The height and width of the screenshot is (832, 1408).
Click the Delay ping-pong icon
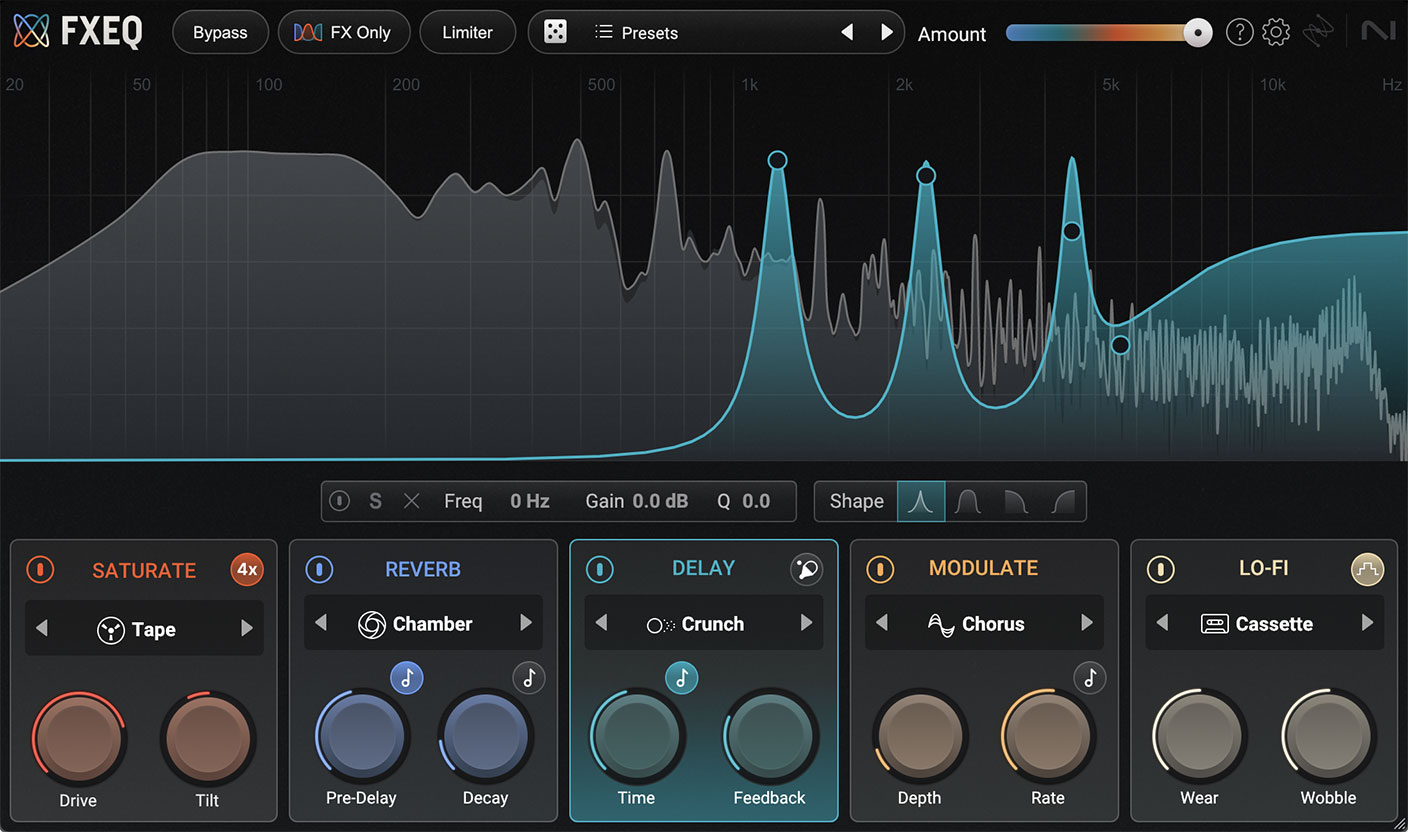pos(806,568)
